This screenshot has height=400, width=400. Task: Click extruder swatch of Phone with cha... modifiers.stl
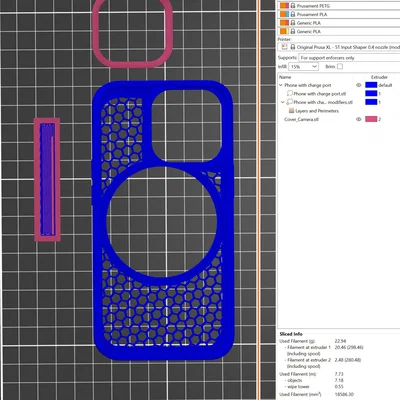point(371,102)
